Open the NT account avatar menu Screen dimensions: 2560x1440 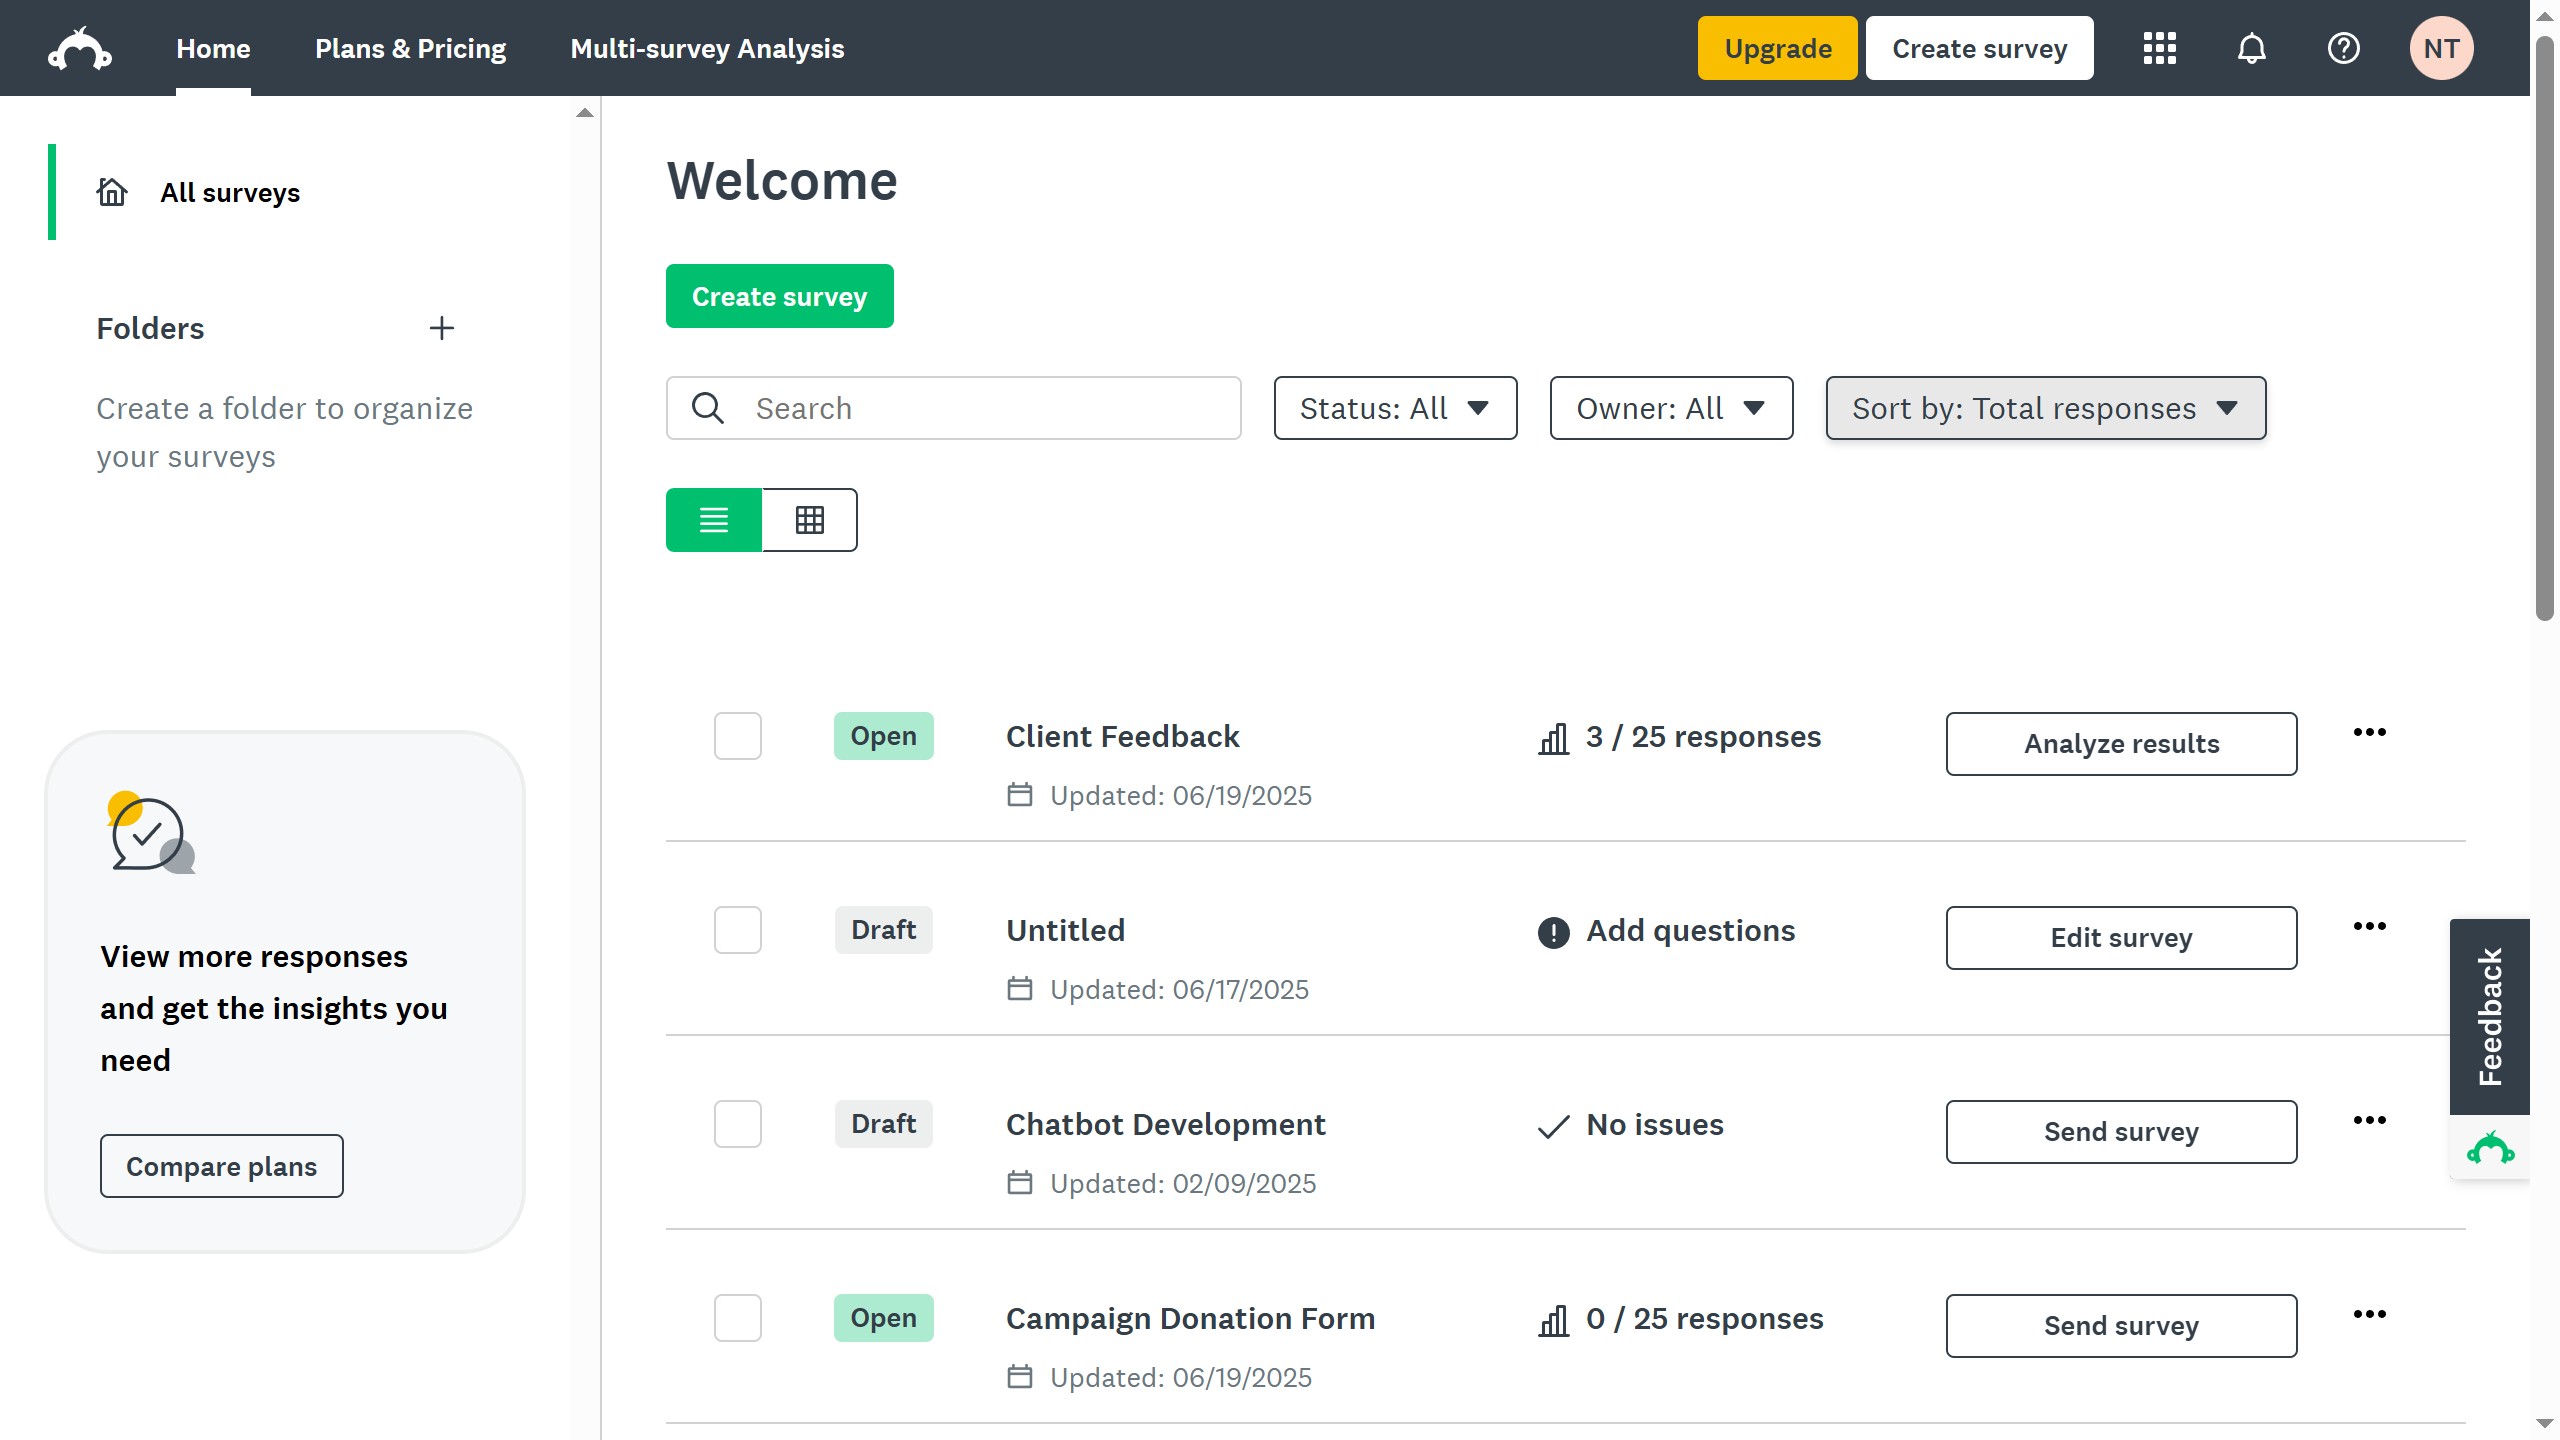click(x=2441, y=47)
